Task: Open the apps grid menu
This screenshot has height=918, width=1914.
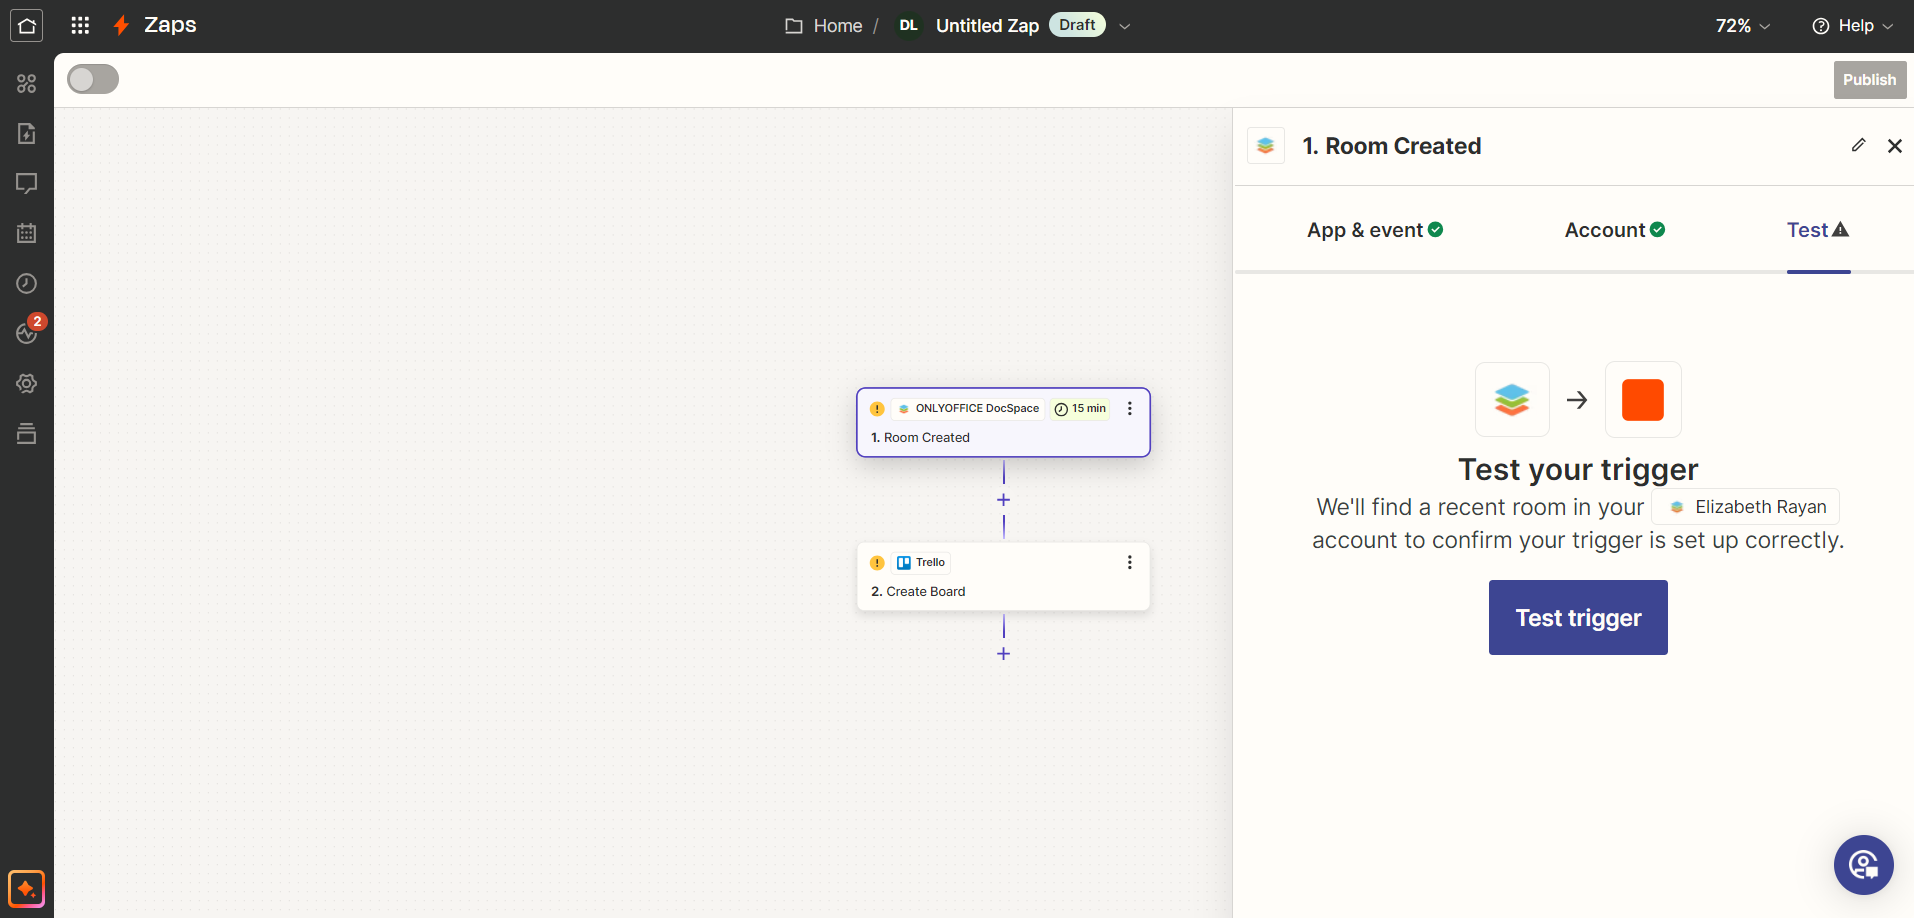Action: (x=80, y=26)
